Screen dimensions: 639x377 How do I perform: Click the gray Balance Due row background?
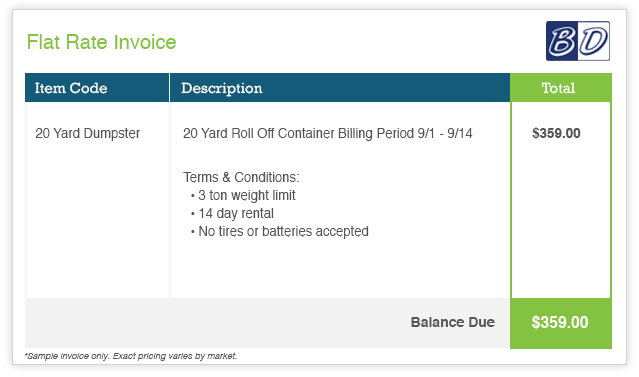(267, 323)
